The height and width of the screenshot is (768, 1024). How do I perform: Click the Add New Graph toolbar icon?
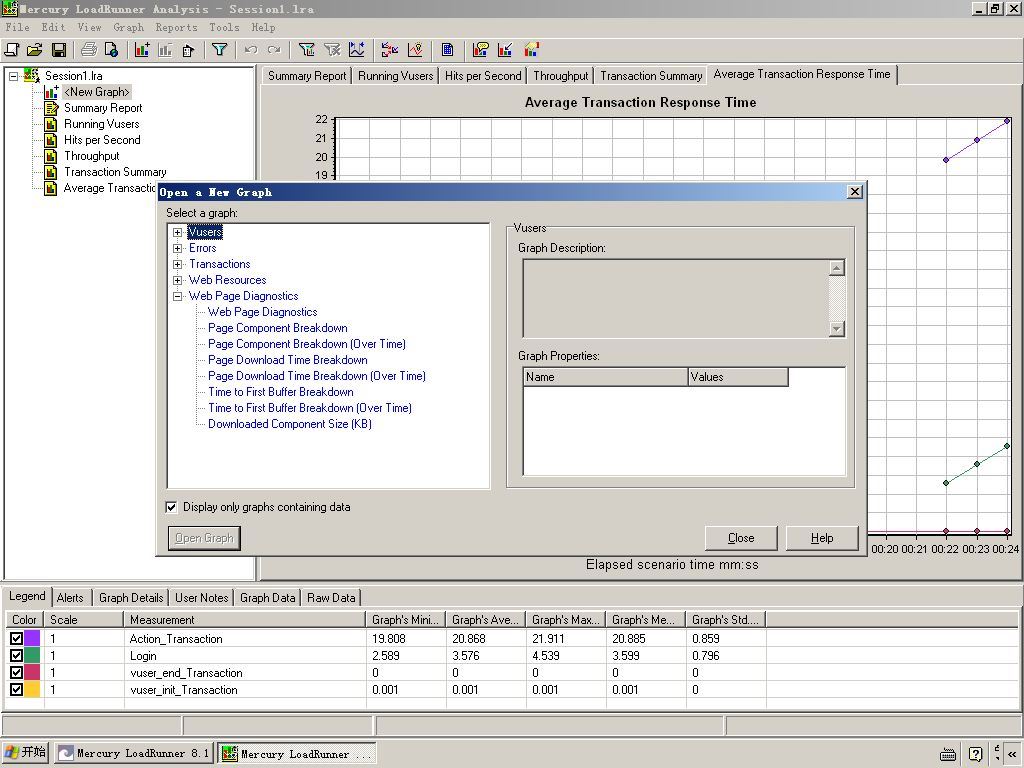coord(142,50)
